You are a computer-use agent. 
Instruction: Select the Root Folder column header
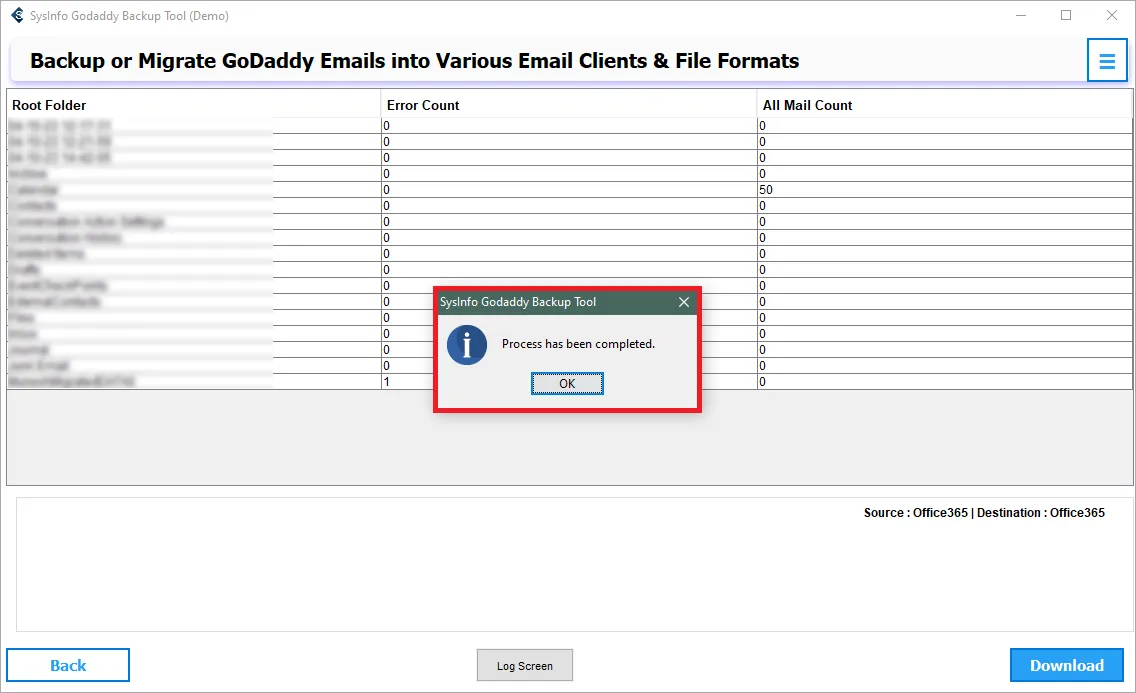click(193, 105)
